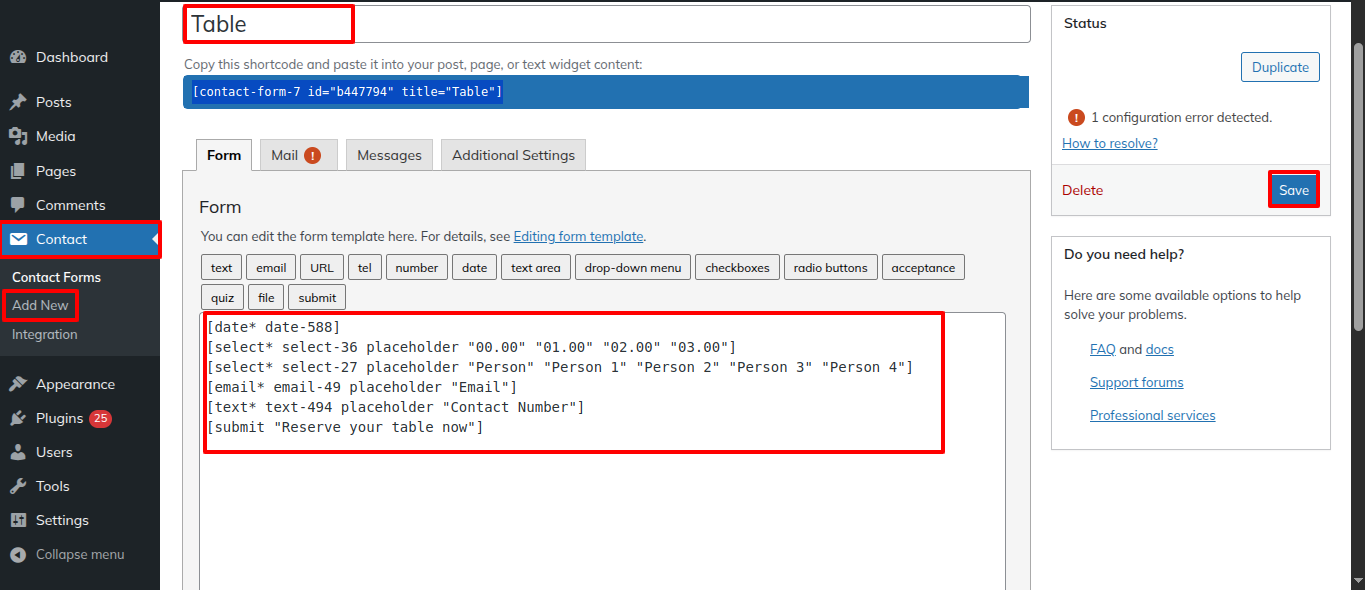The height and width of the screenshot is (590, 1365).
Task: Select the contact-form-7 shortcode field
Action: 607,92
